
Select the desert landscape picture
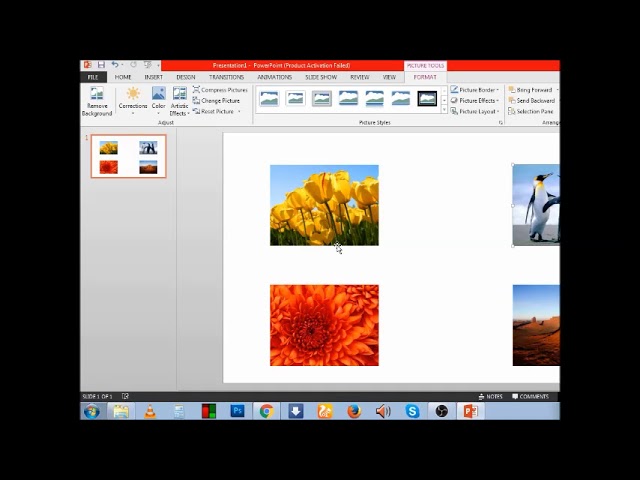pos(536,325)
